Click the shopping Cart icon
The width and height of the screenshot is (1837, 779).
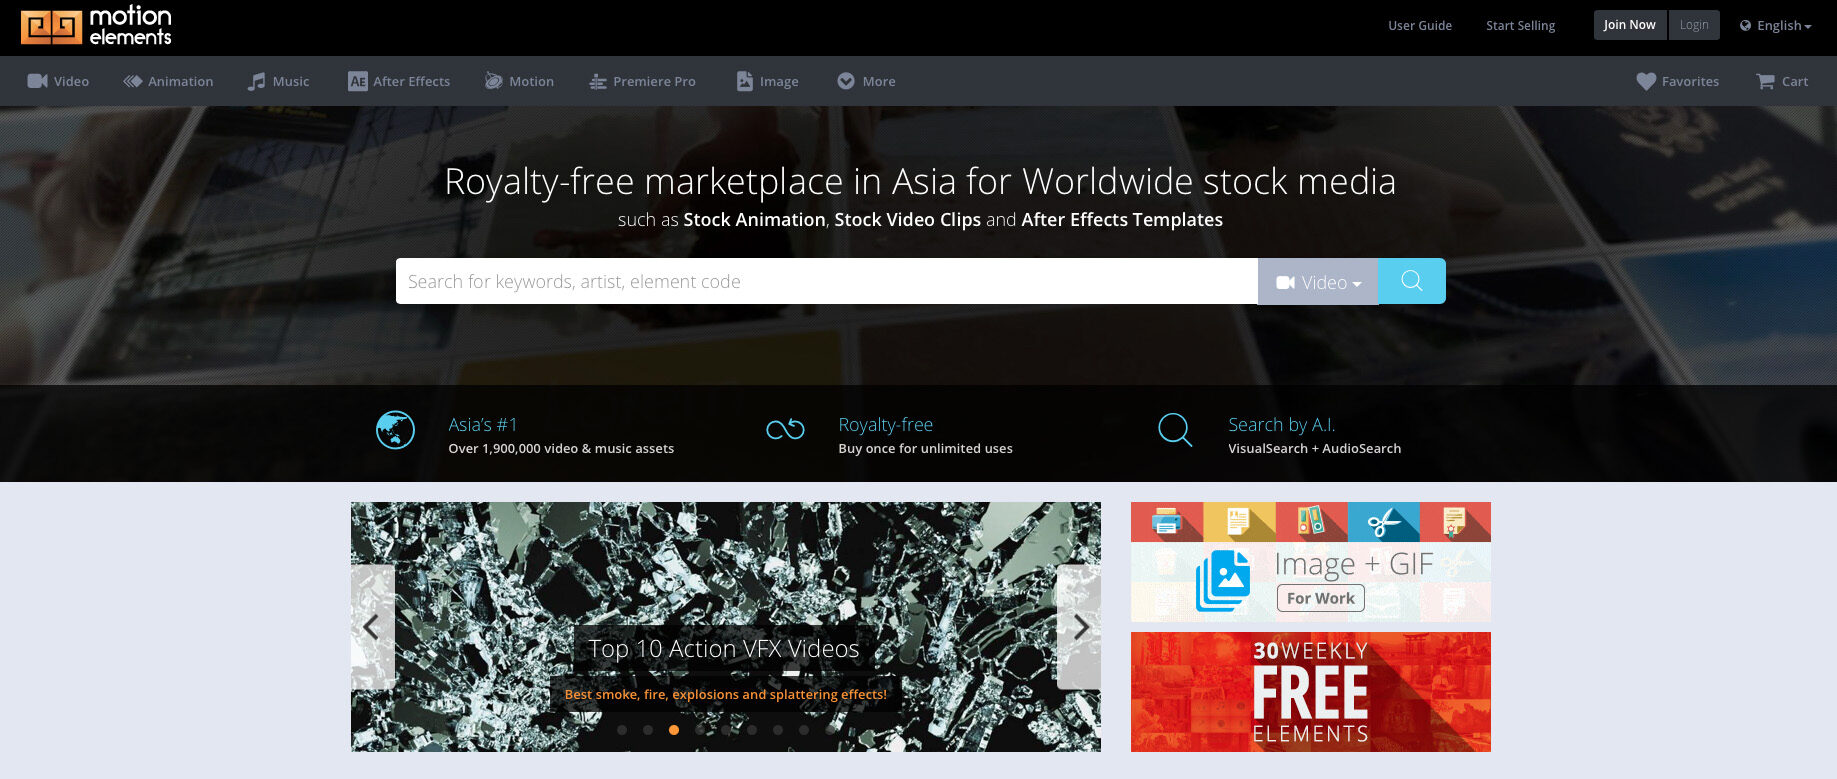pyautogui.click(x=1766, y=81)
